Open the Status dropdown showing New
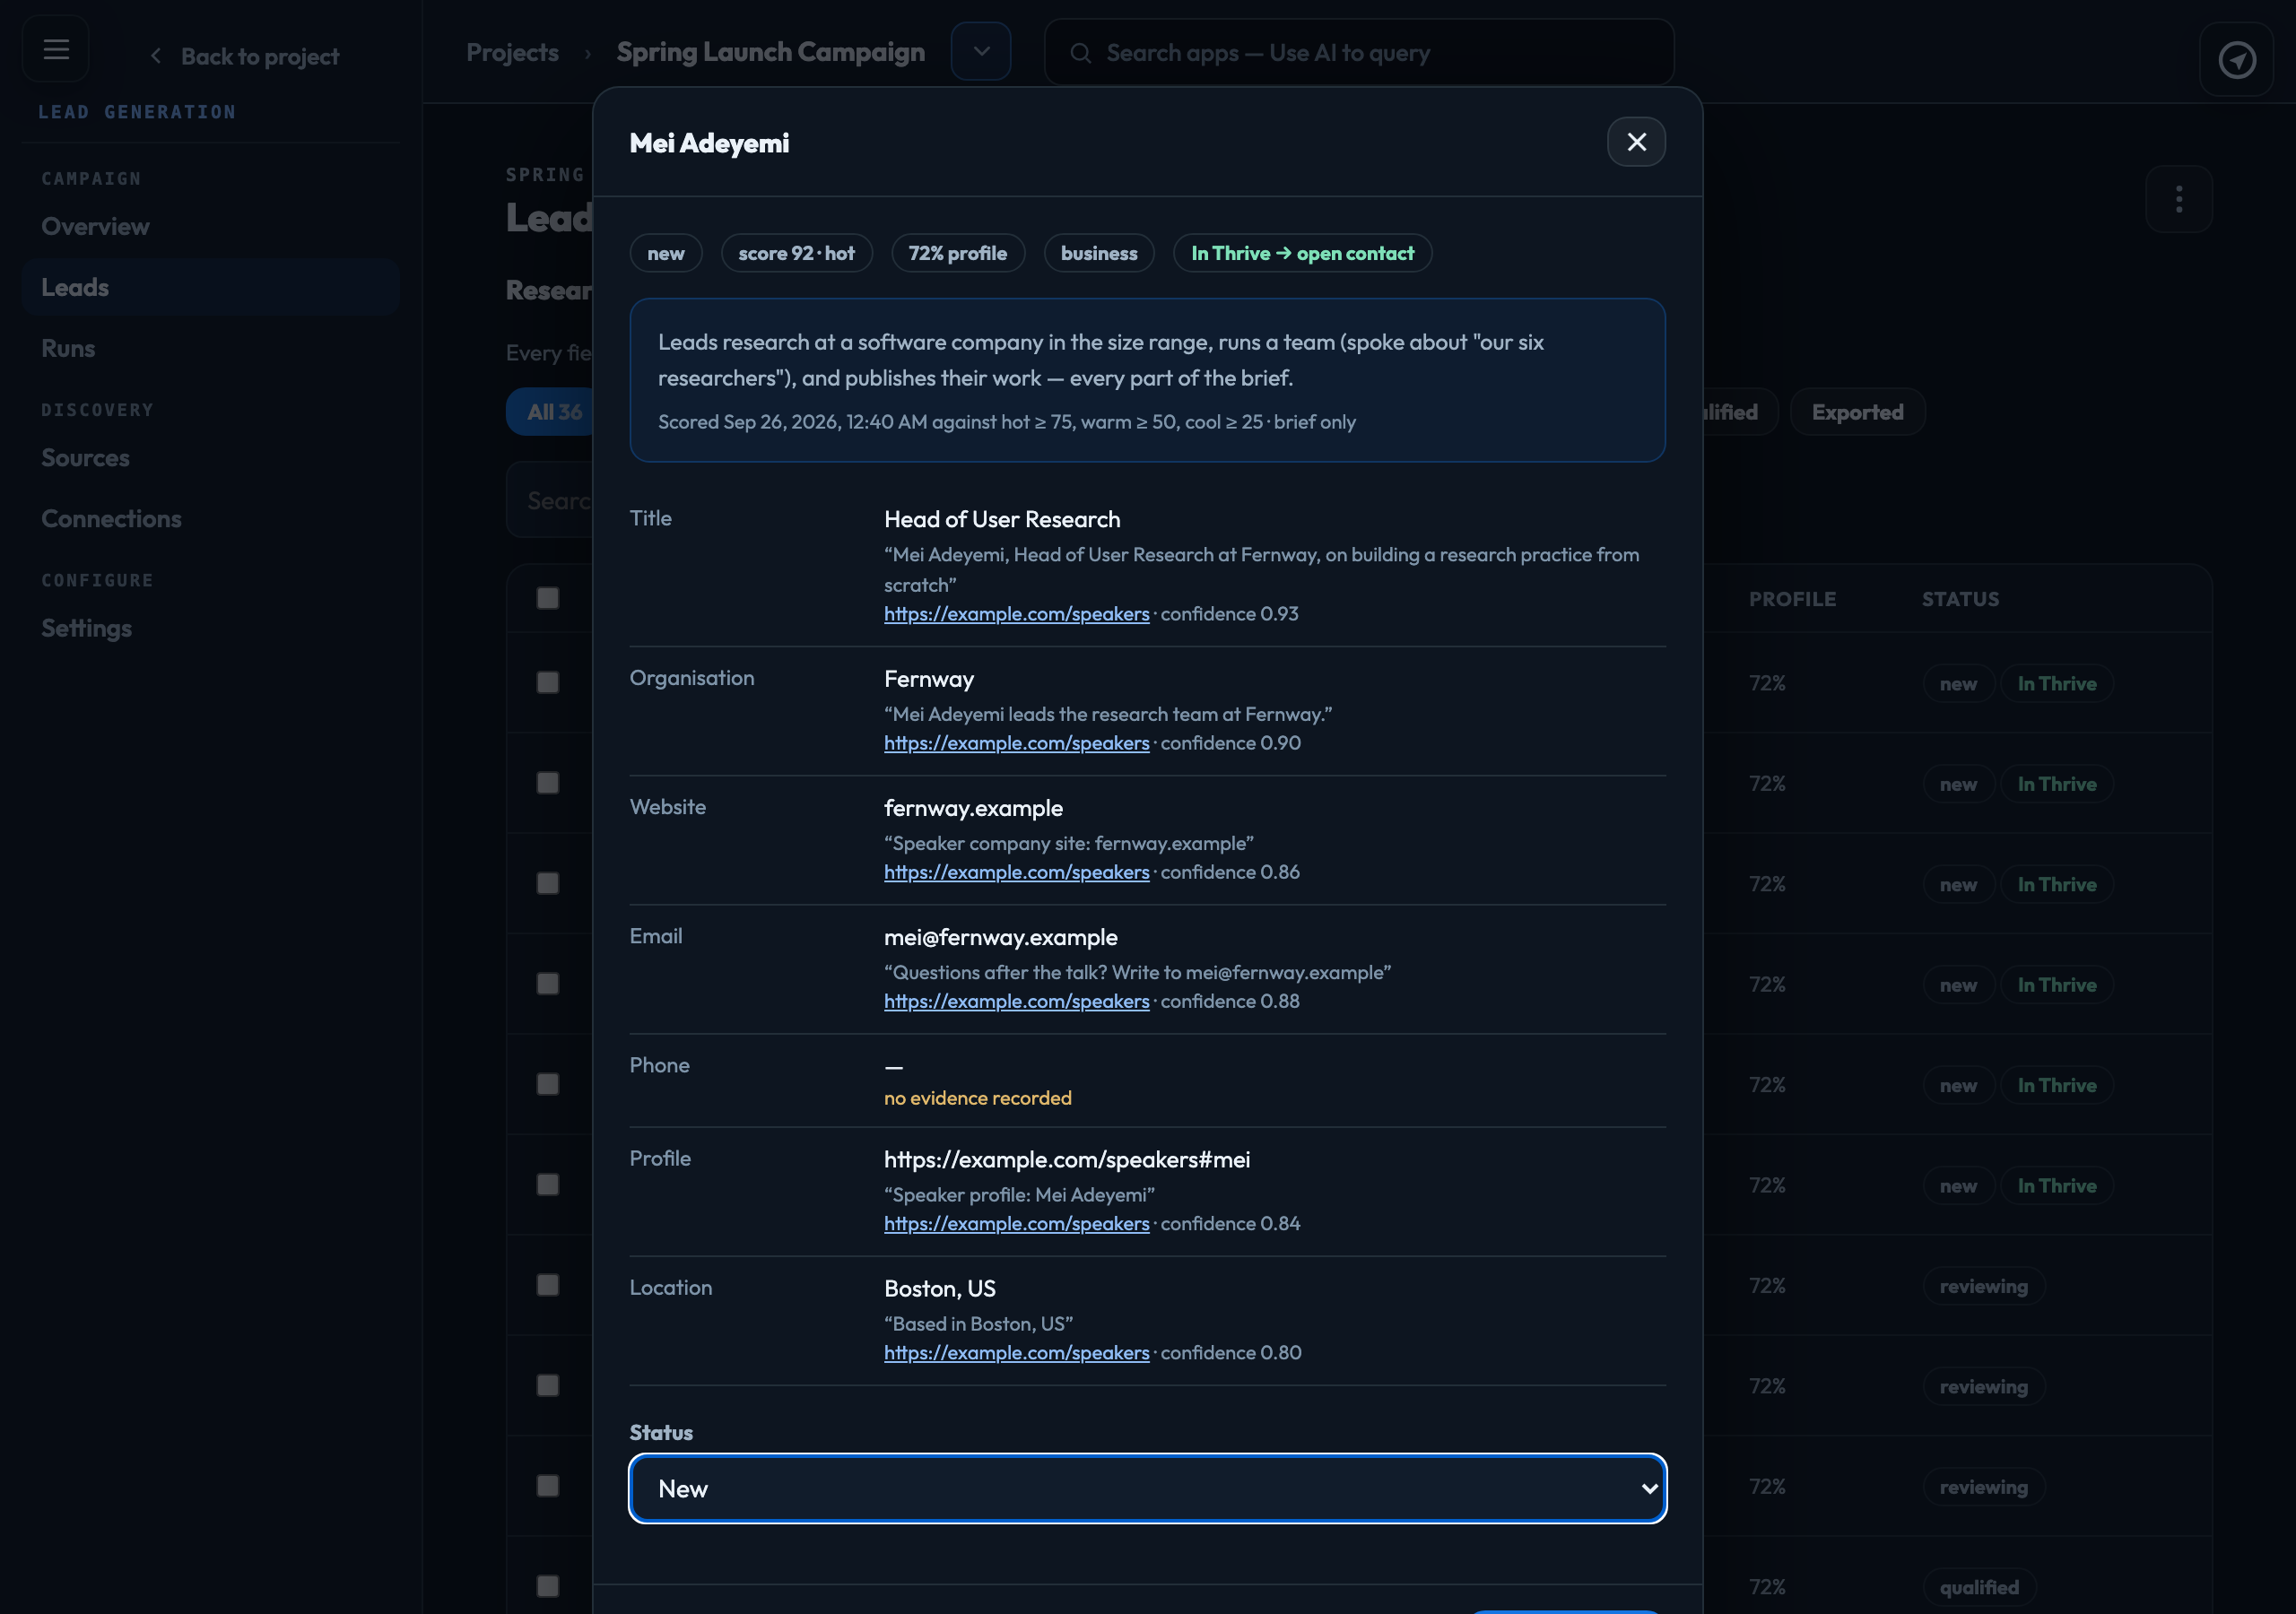This screenshot has width=2296, height=1614. tap(1147, 1488)
